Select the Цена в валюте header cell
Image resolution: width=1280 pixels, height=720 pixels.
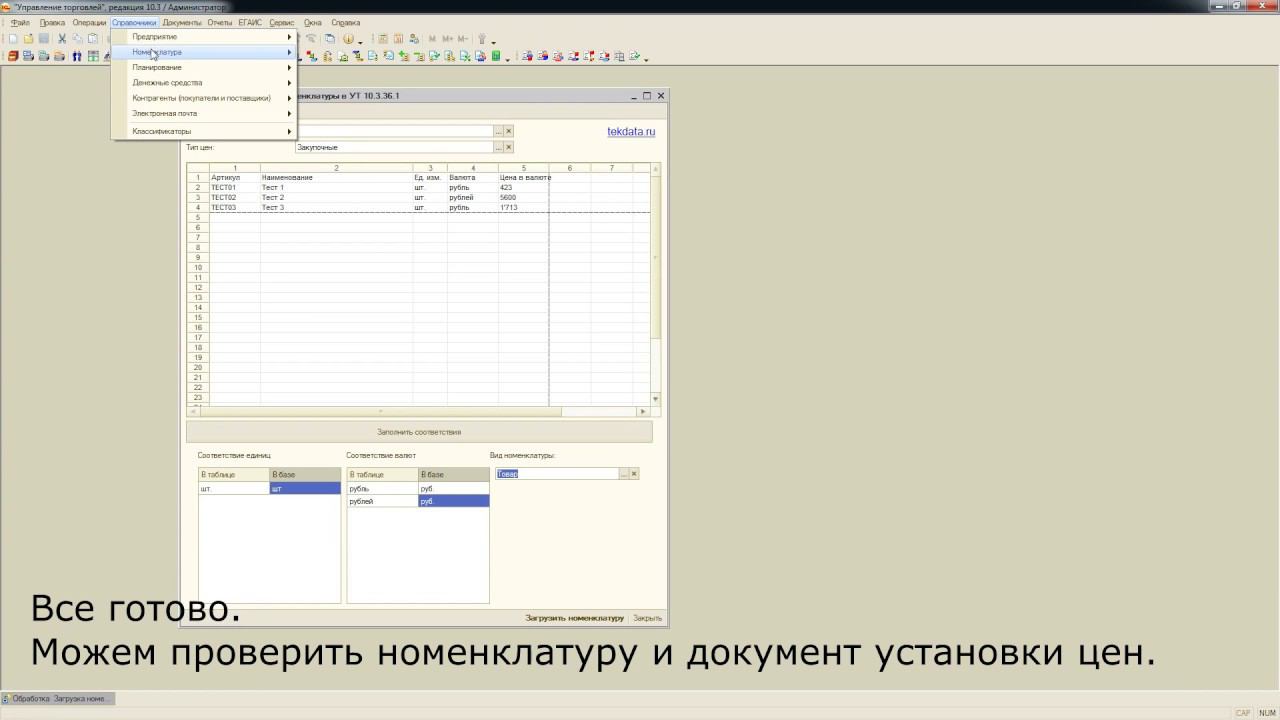(523, 177)
